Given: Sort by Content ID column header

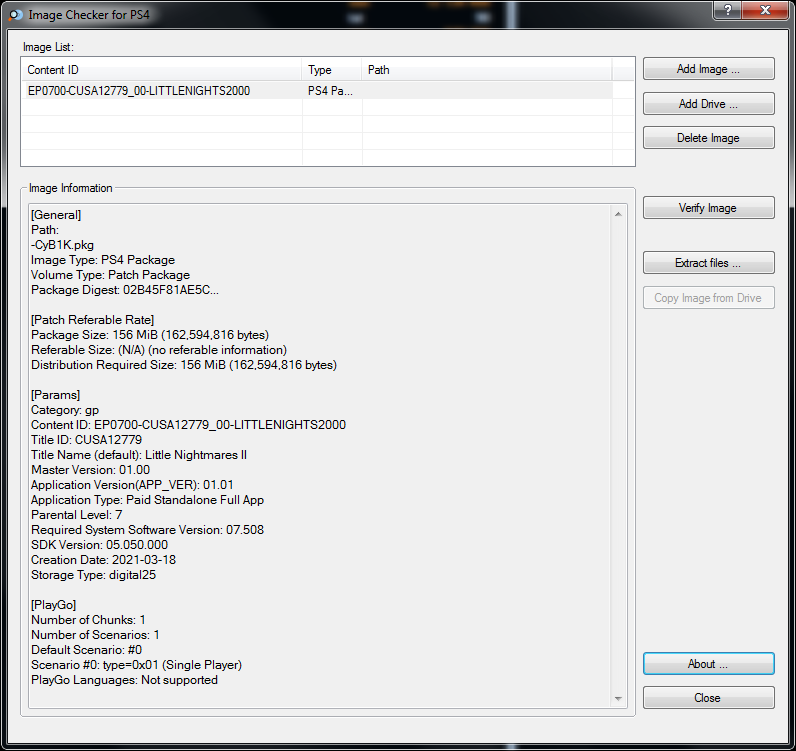Looking at the screenshot, I should click(x=161, y=70).
